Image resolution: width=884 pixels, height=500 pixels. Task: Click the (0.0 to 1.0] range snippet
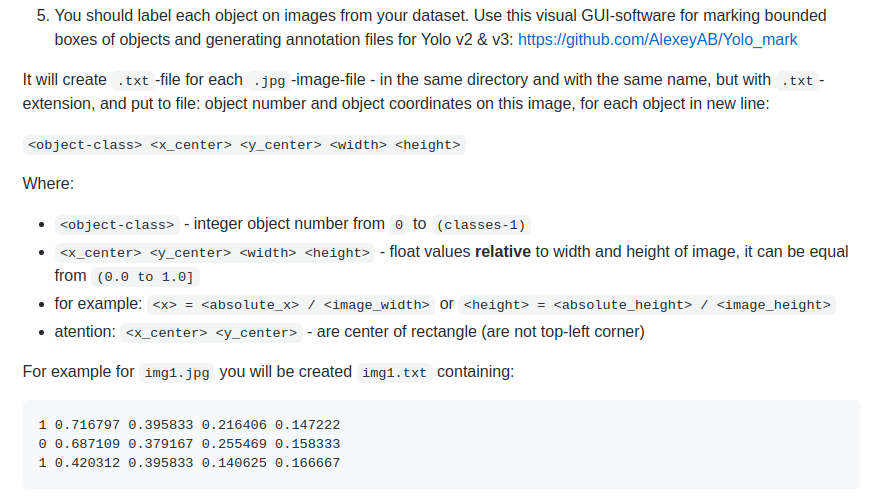click(145, 277)
